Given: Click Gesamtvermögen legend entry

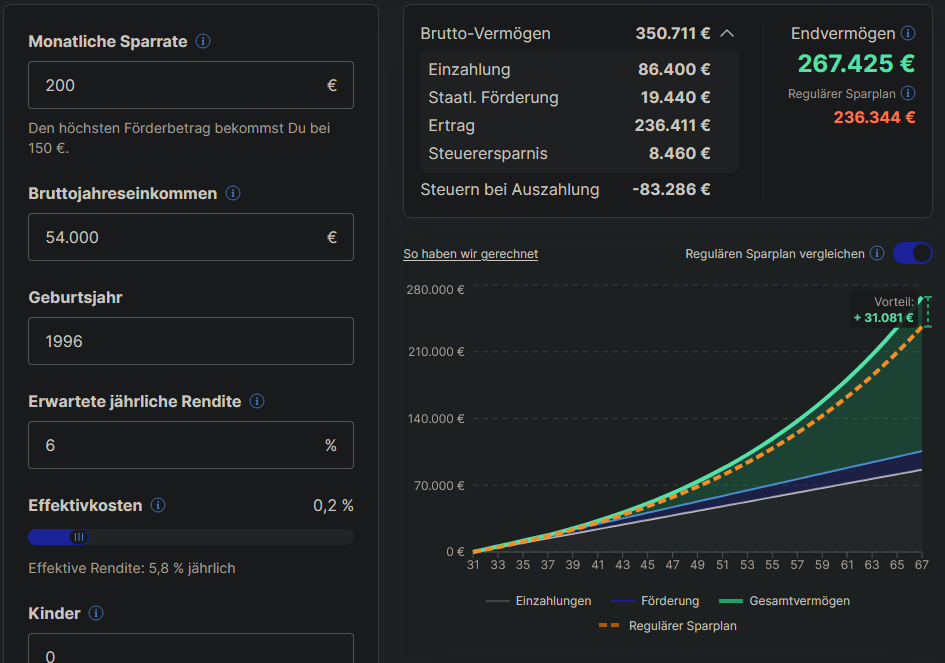Looking at the screenshot, I should (x=785, y=601).
